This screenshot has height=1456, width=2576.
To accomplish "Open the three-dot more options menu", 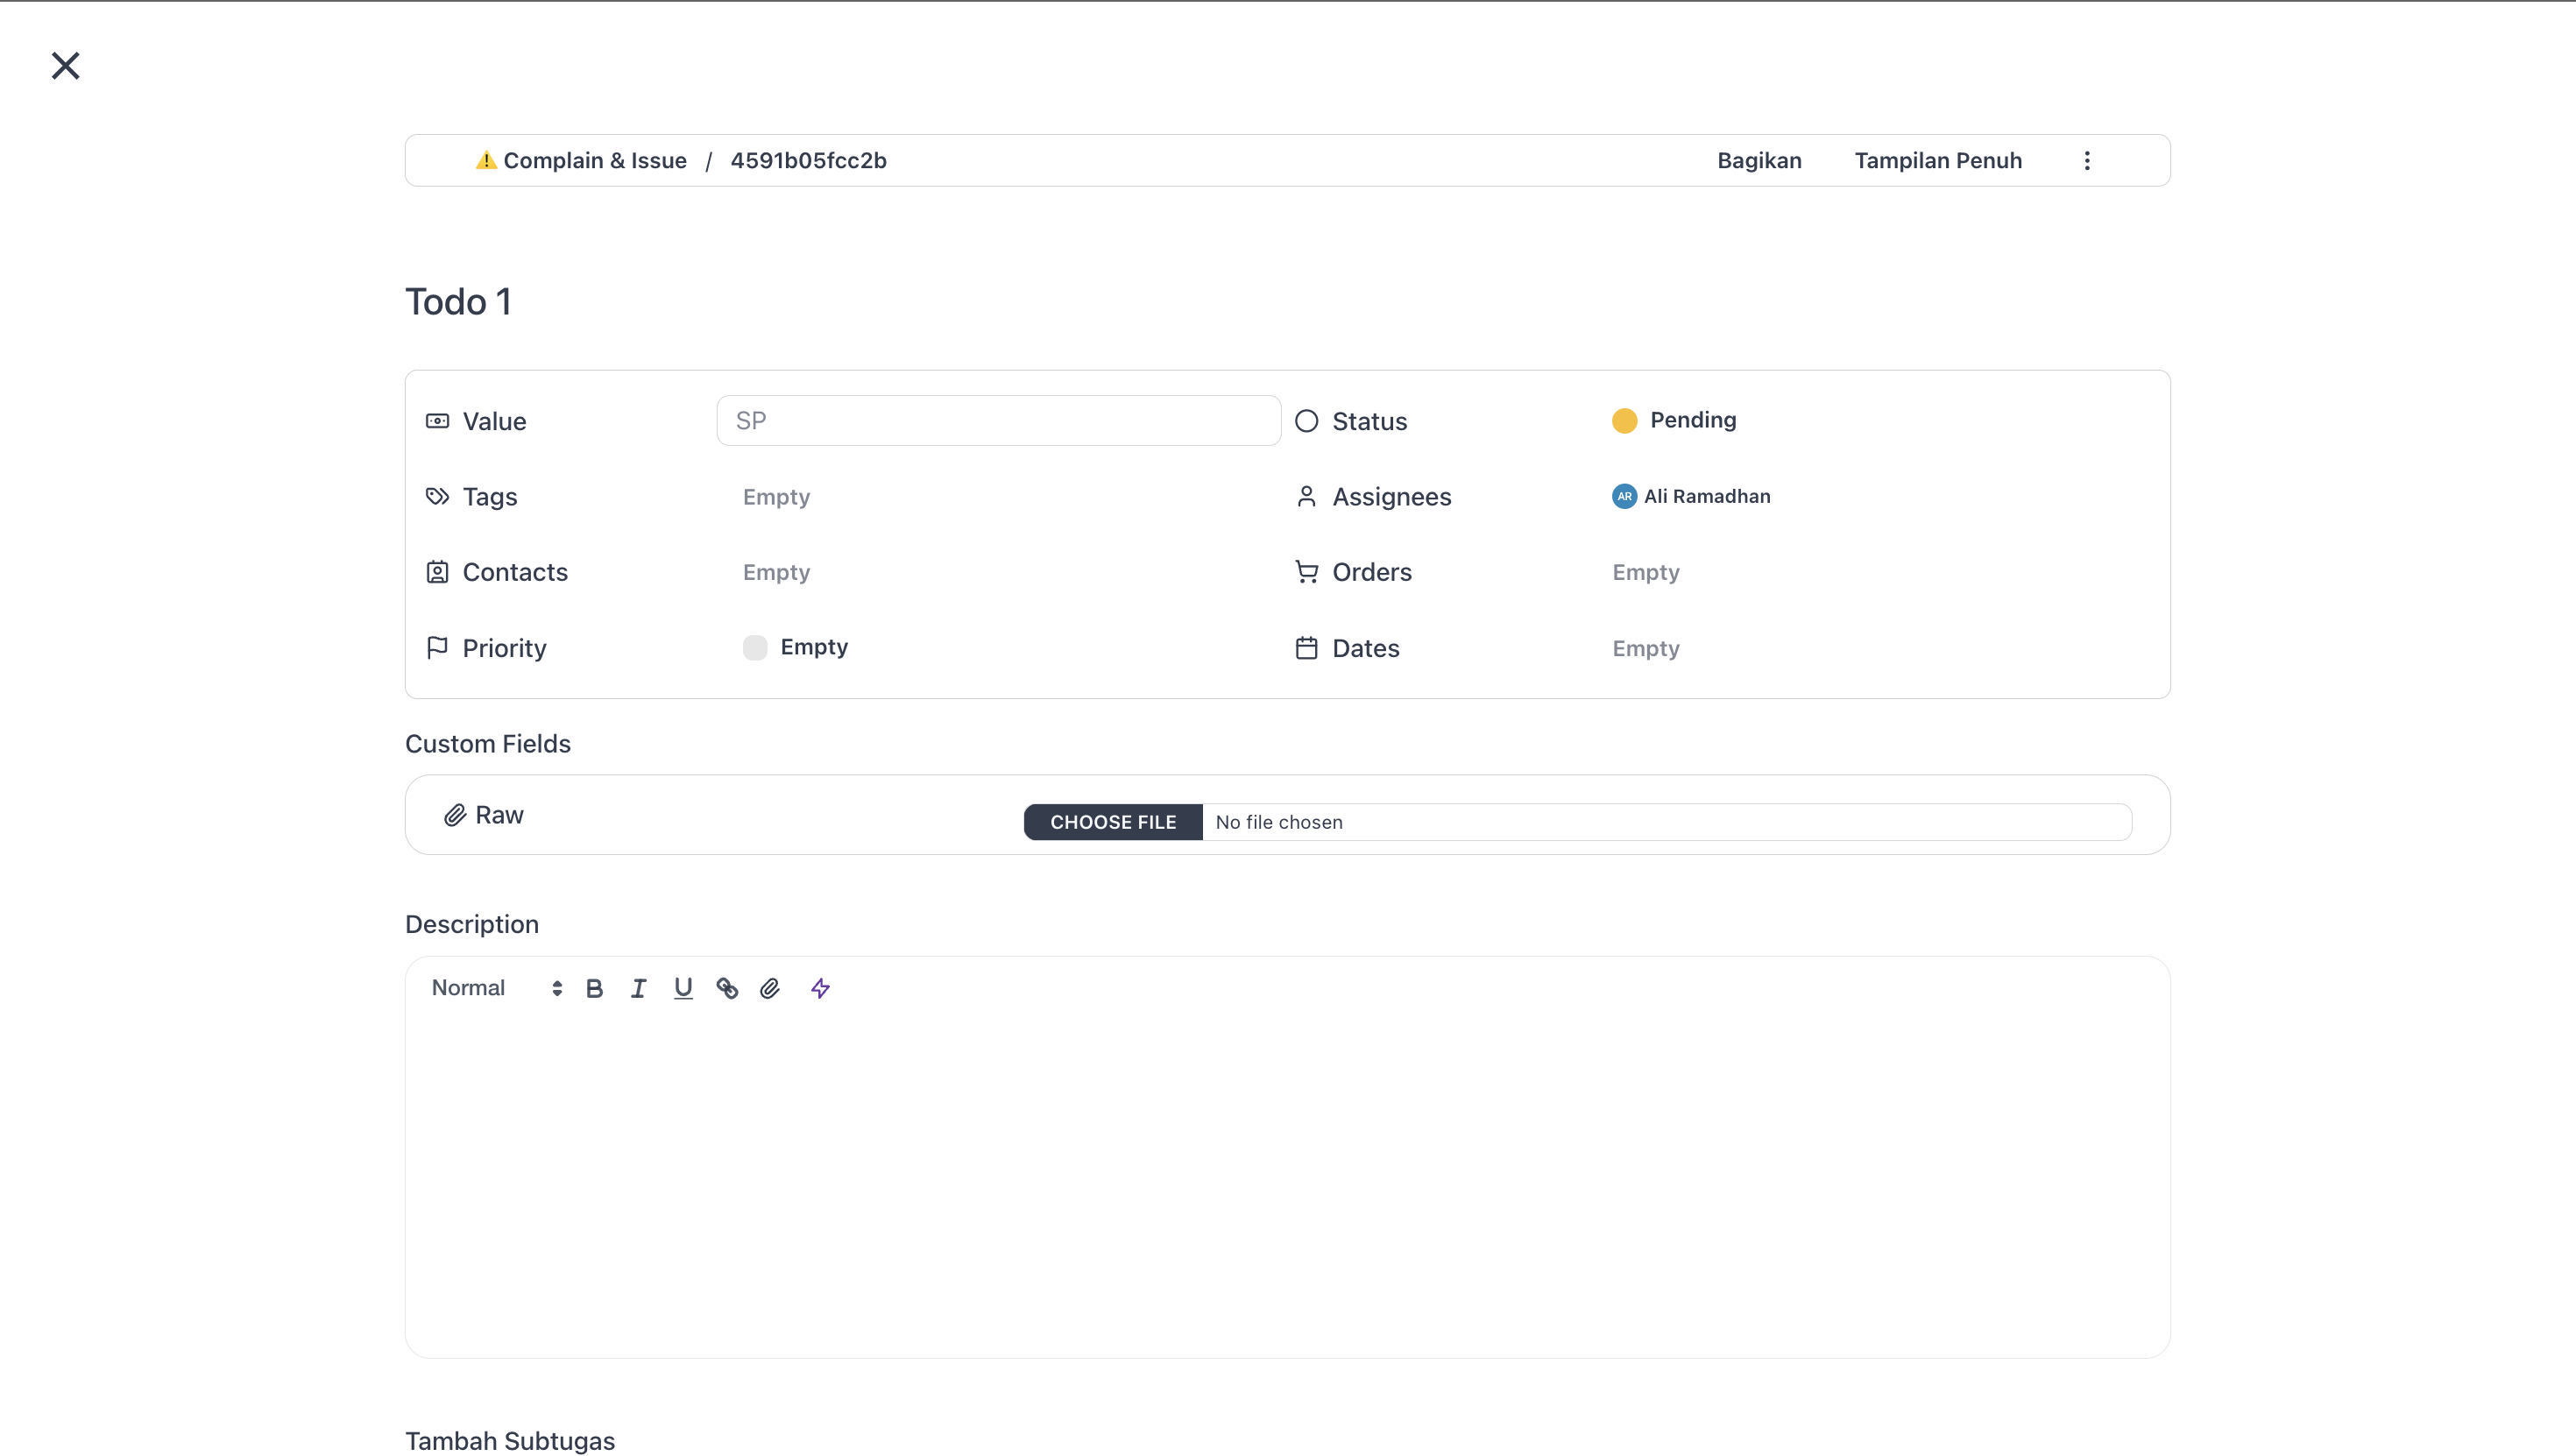I will point(2087,161).
